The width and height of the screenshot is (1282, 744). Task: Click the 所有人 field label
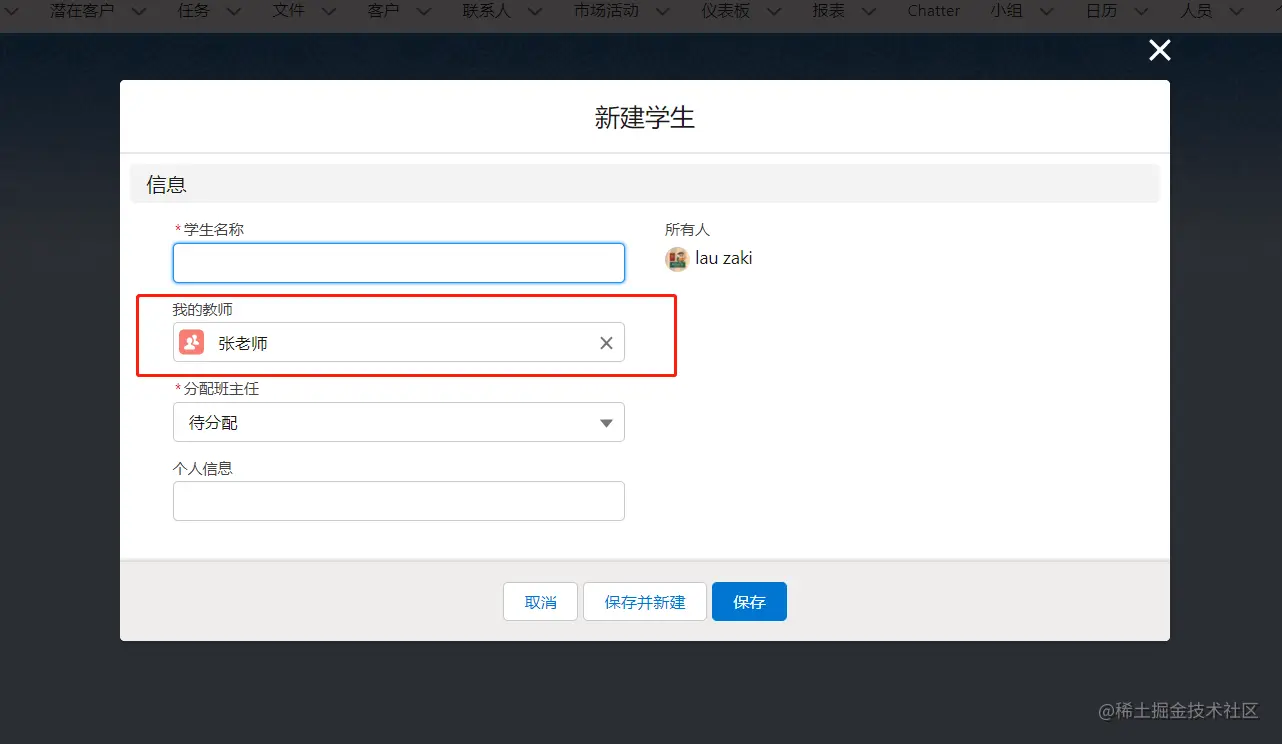(687, 229)
